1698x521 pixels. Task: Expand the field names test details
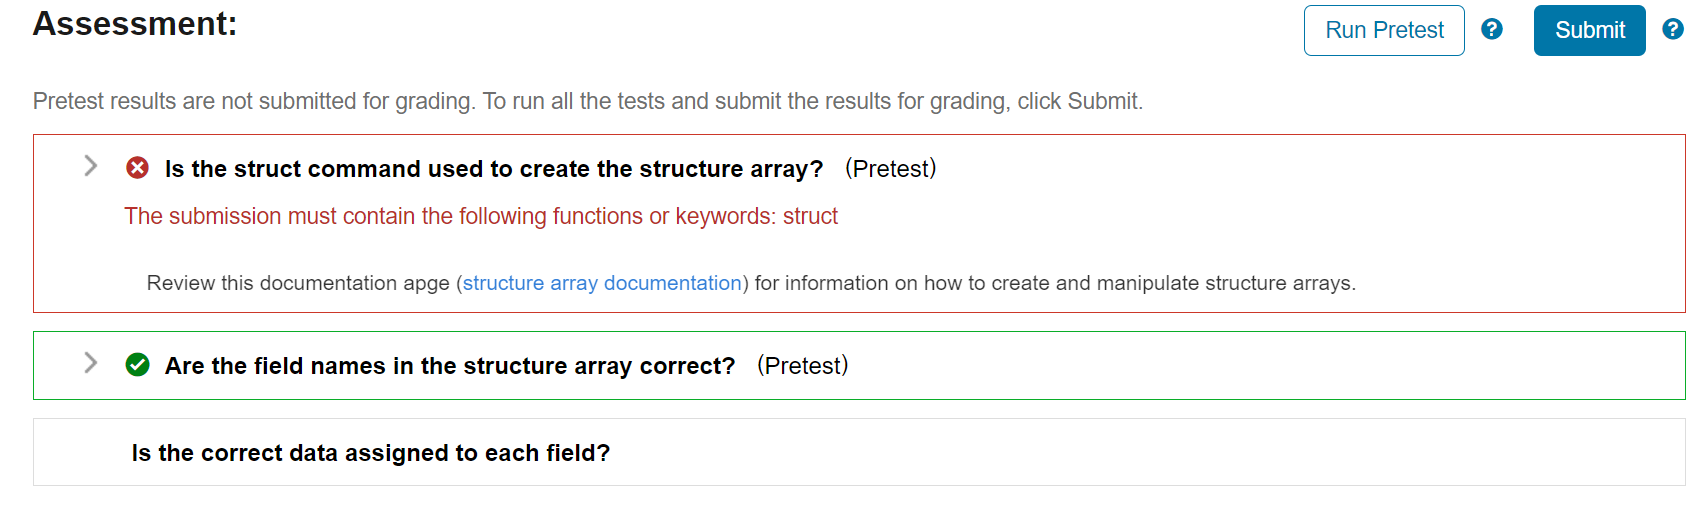91,363
